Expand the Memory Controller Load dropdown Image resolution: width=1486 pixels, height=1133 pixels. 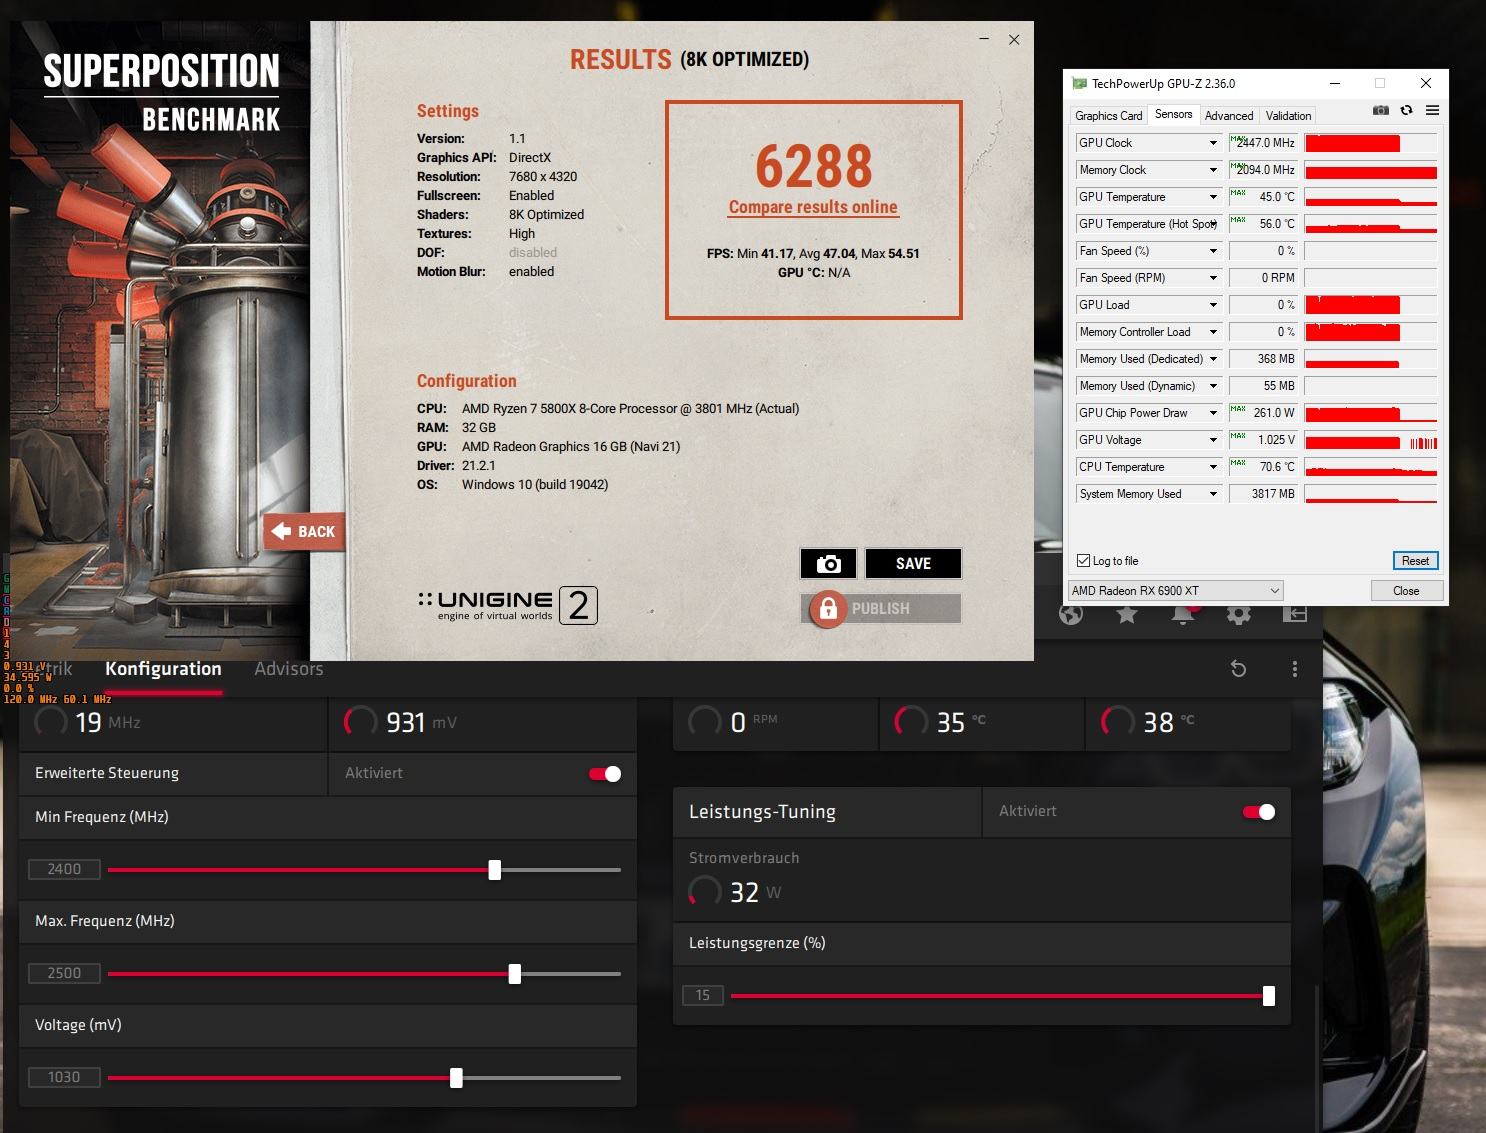pyautogui.click(x=1213, y=332)
